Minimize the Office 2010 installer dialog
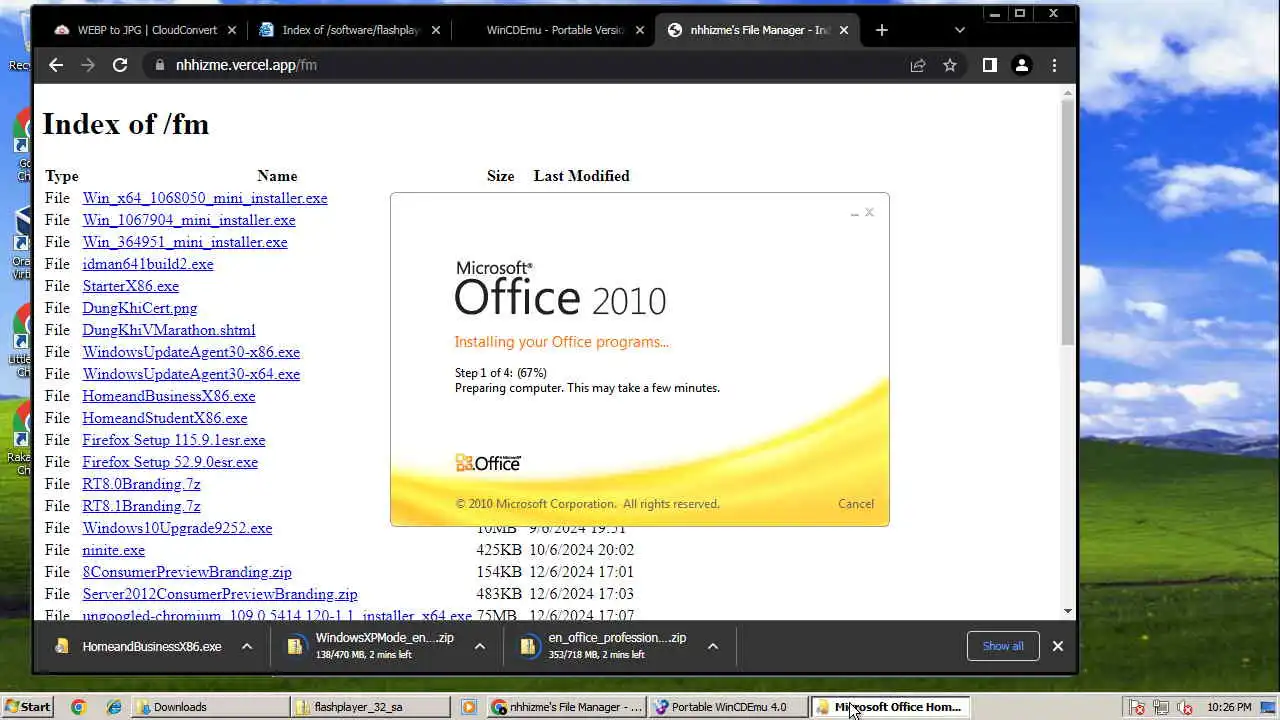This screenshot has height=720, width=1280. click(x=854, y=213)
